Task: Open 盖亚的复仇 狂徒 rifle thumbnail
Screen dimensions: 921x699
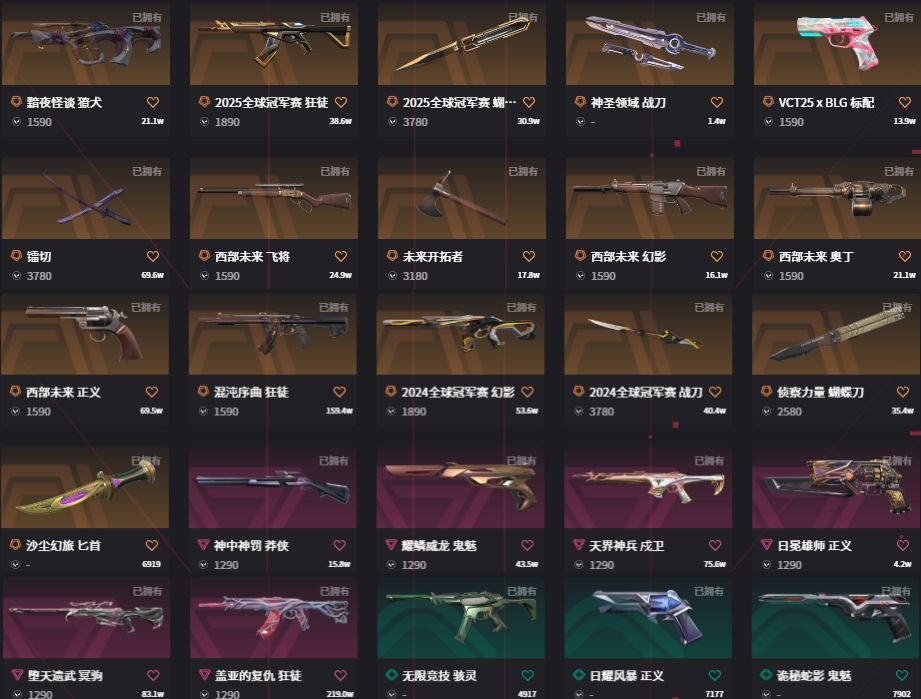Action: pyautogui.click(x=274, y=618)
